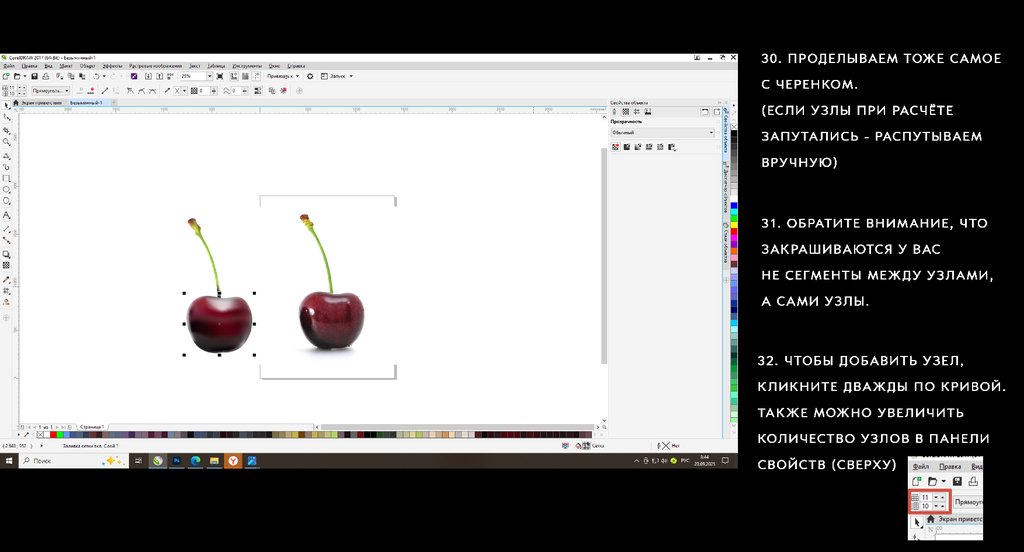Select the Shape edit tool
This screenshot has height=552, width=1024.
[7, 118]
